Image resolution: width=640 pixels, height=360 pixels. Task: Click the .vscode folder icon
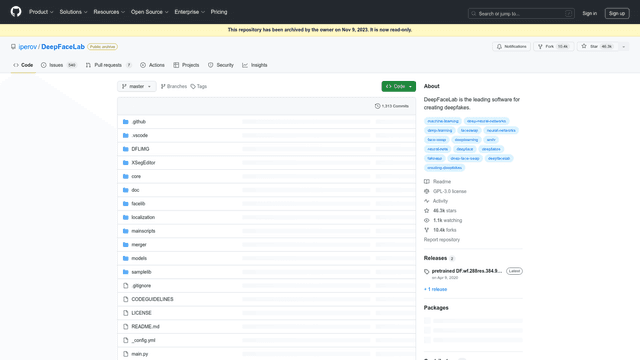click(x=126, y=135)
